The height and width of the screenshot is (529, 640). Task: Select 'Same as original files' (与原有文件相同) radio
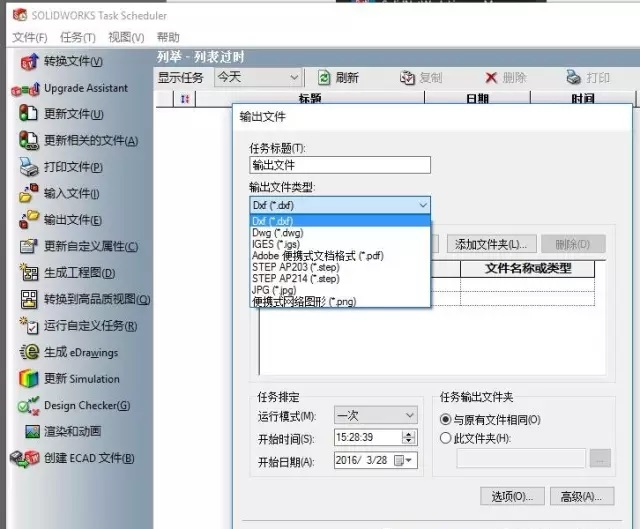pyautogui.click(x=445, y=419)
